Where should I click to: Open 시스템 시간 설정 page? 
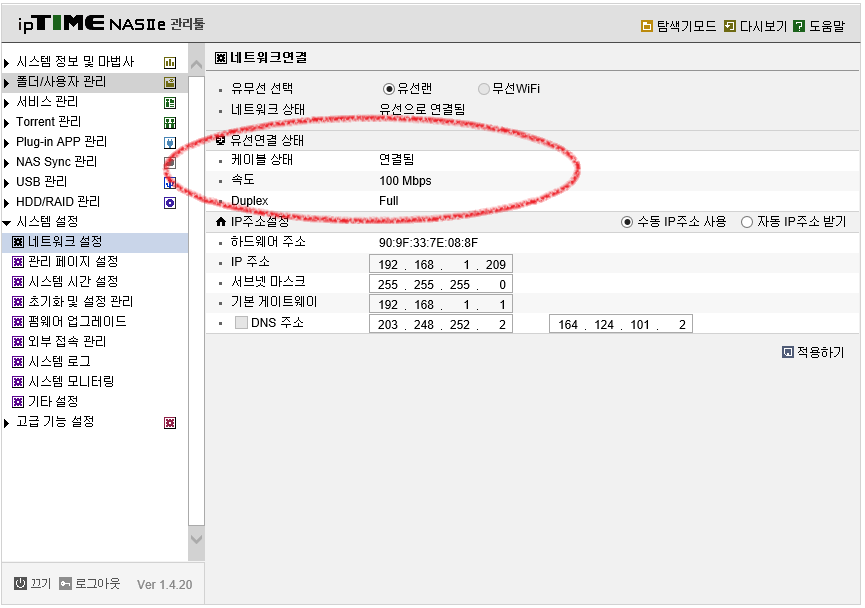[73, 282]
